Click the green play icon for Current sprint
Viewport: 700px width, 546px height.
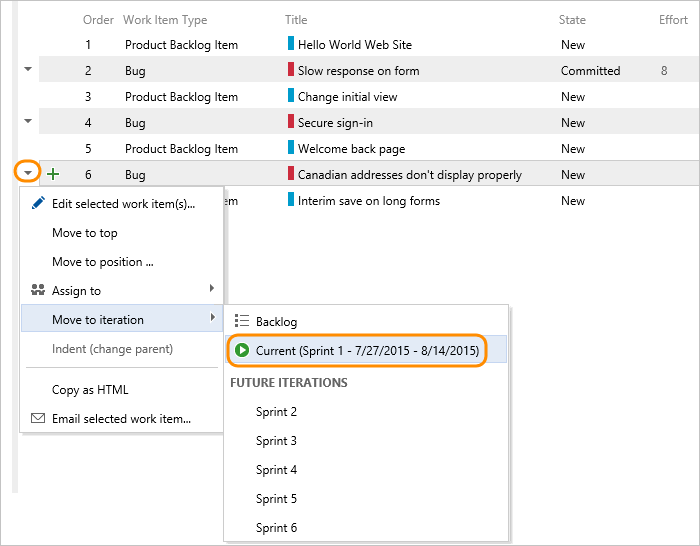pyautogui.click(x=242, y=350)
